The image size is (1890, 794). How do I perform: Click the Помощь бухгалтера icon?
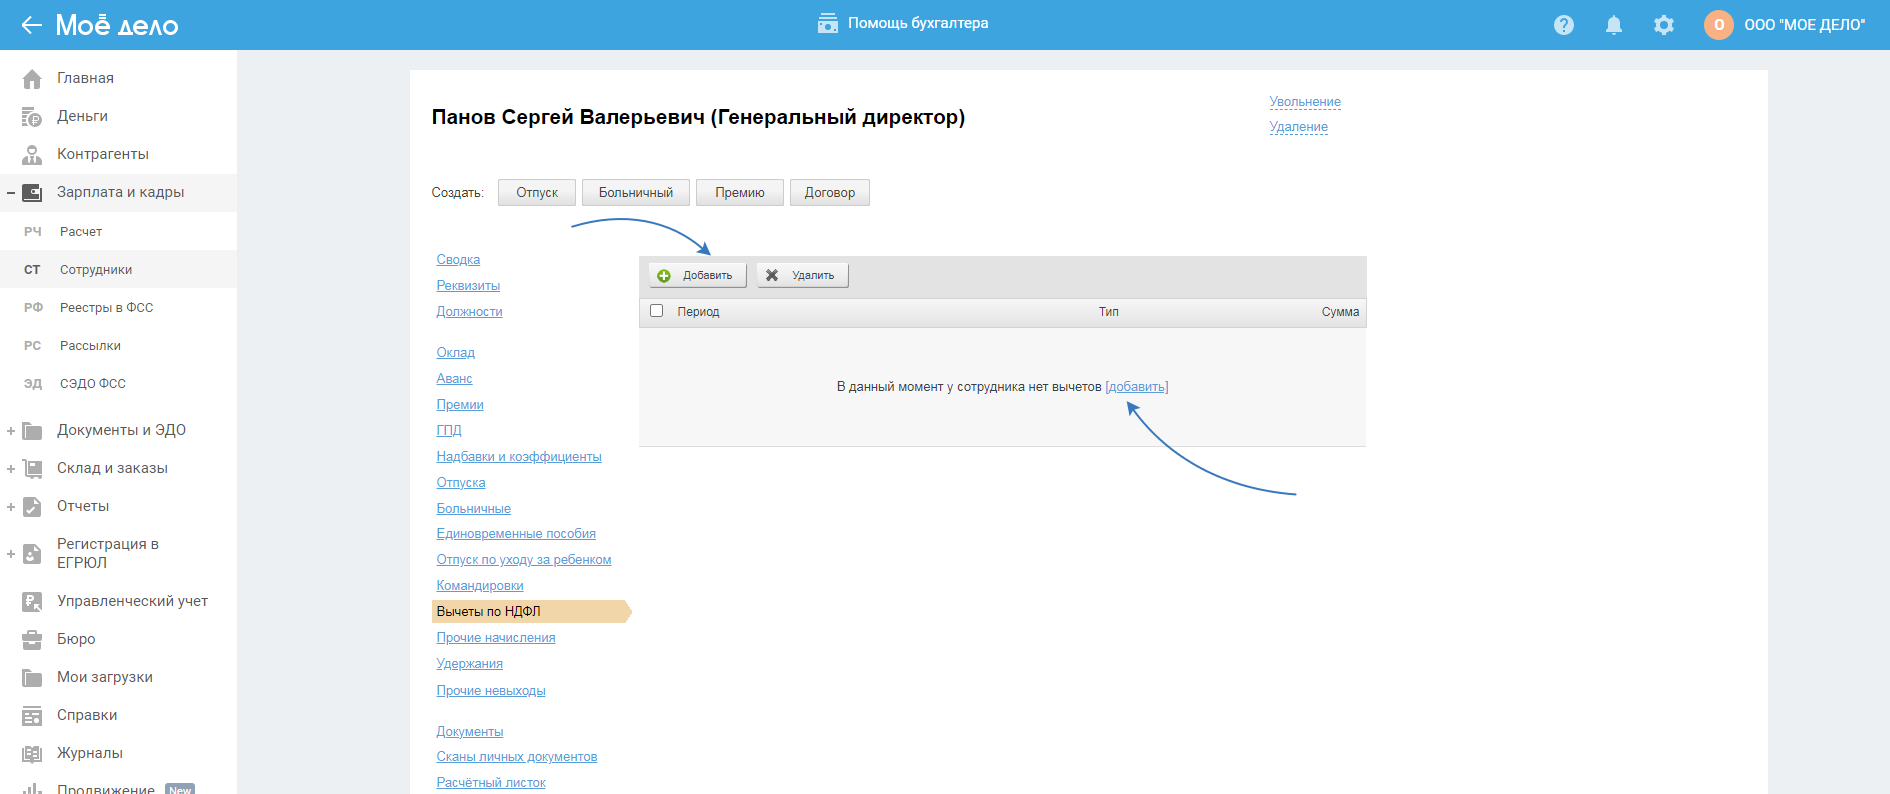828,23
